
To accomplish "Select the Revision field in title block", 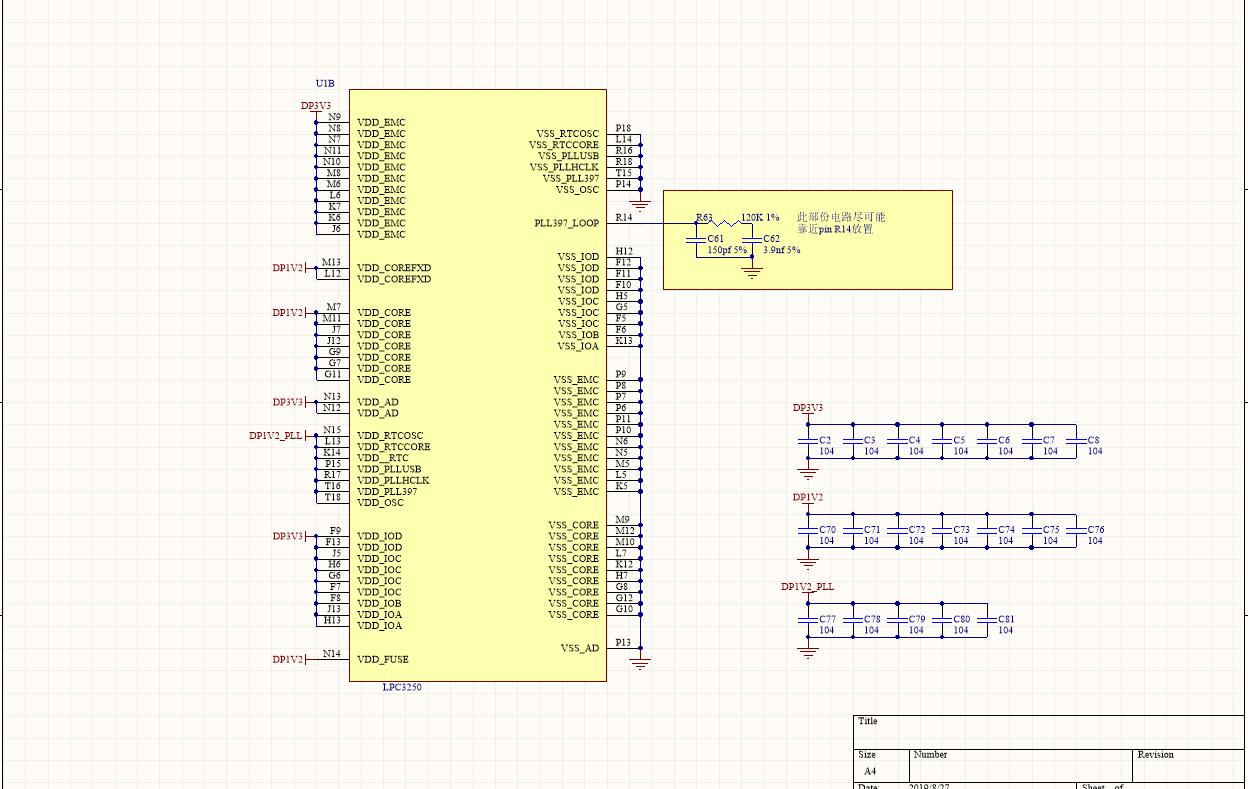I will [1190, 764].
